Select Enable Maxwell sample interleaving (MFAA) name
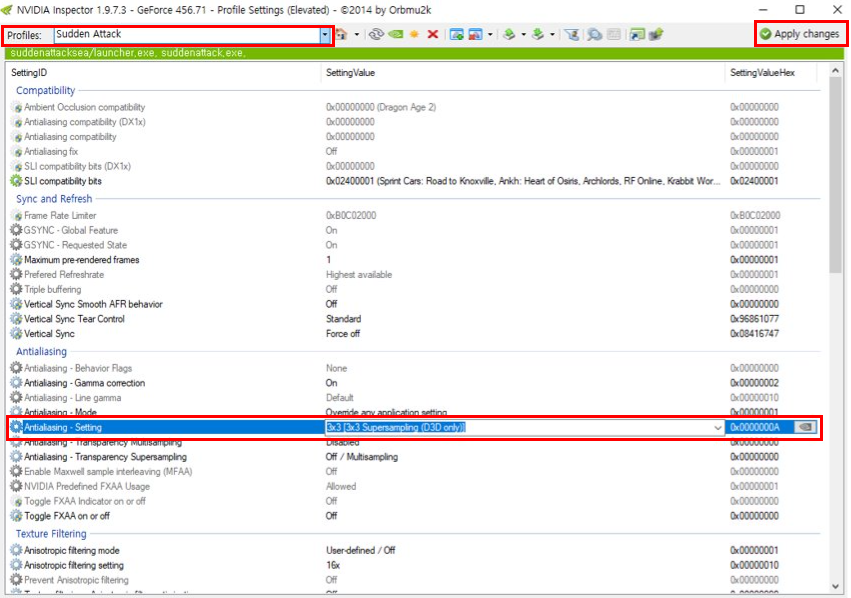Viewport: 851px width, 598px height. click(x=108, y=472)
